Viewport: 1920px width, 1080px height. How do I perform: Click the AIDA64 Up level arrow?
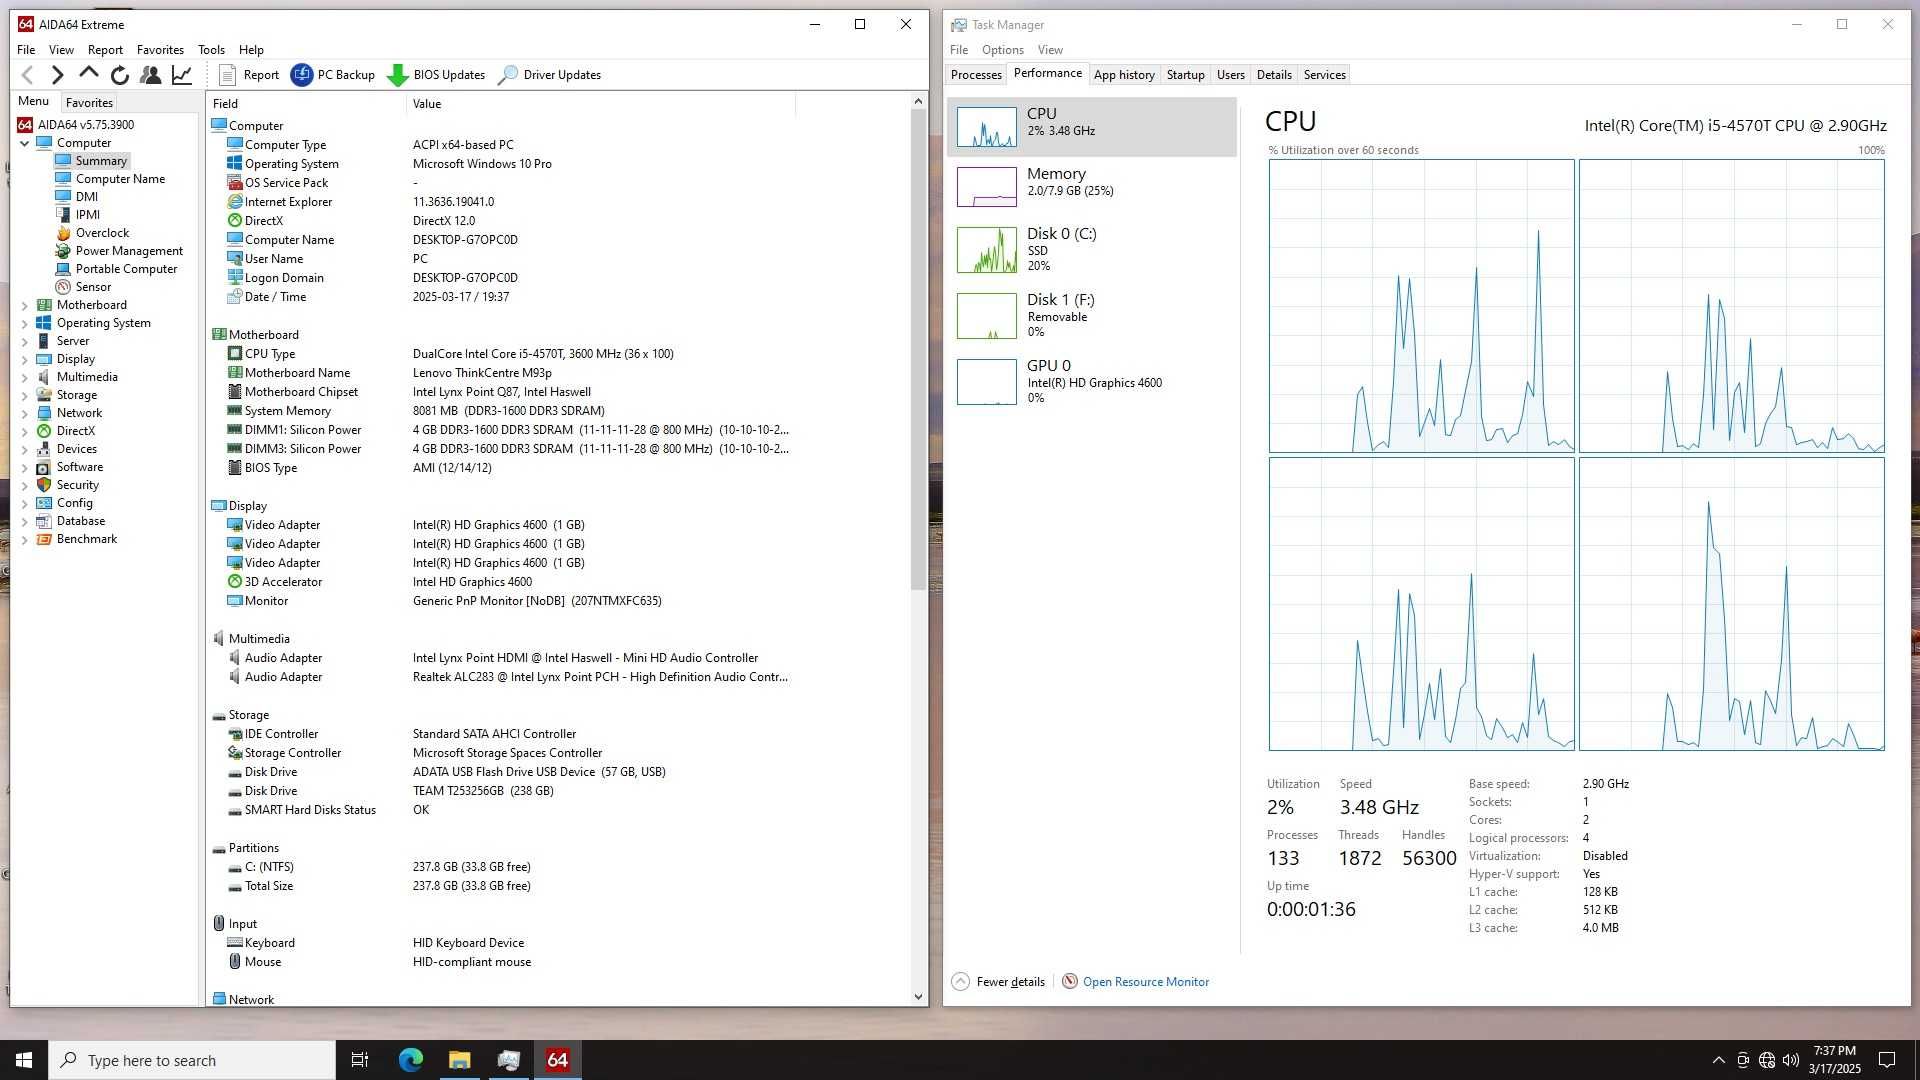tap(88, 74)
